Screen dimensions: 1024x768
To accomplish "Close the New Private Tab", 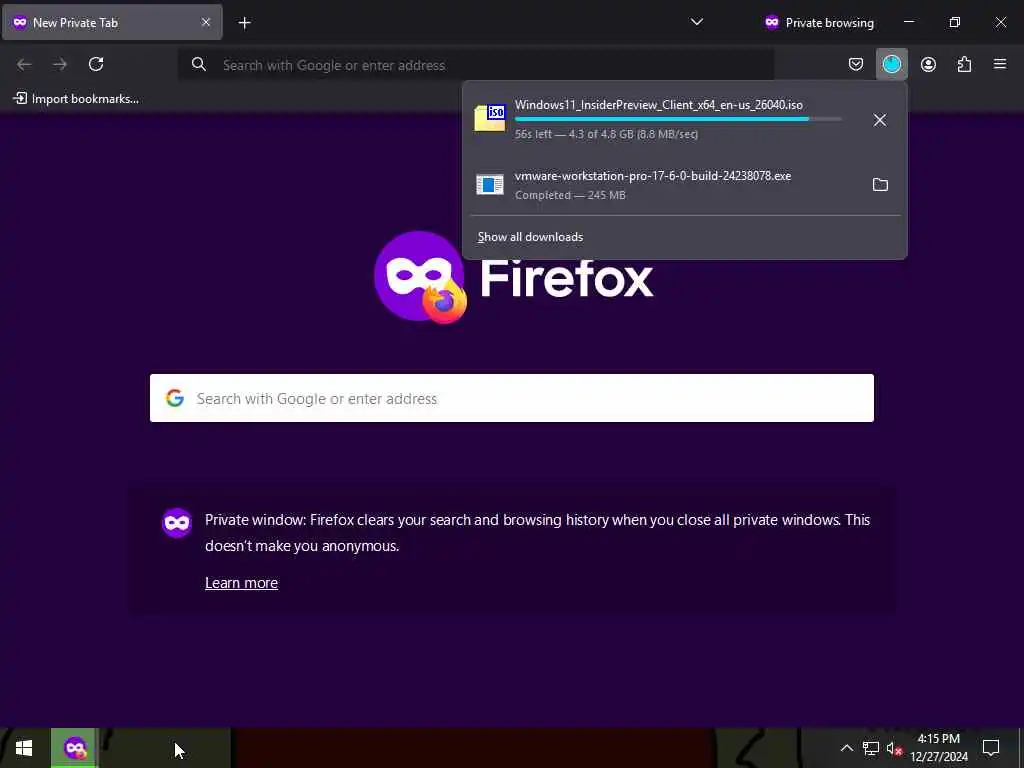I will 206,22.
